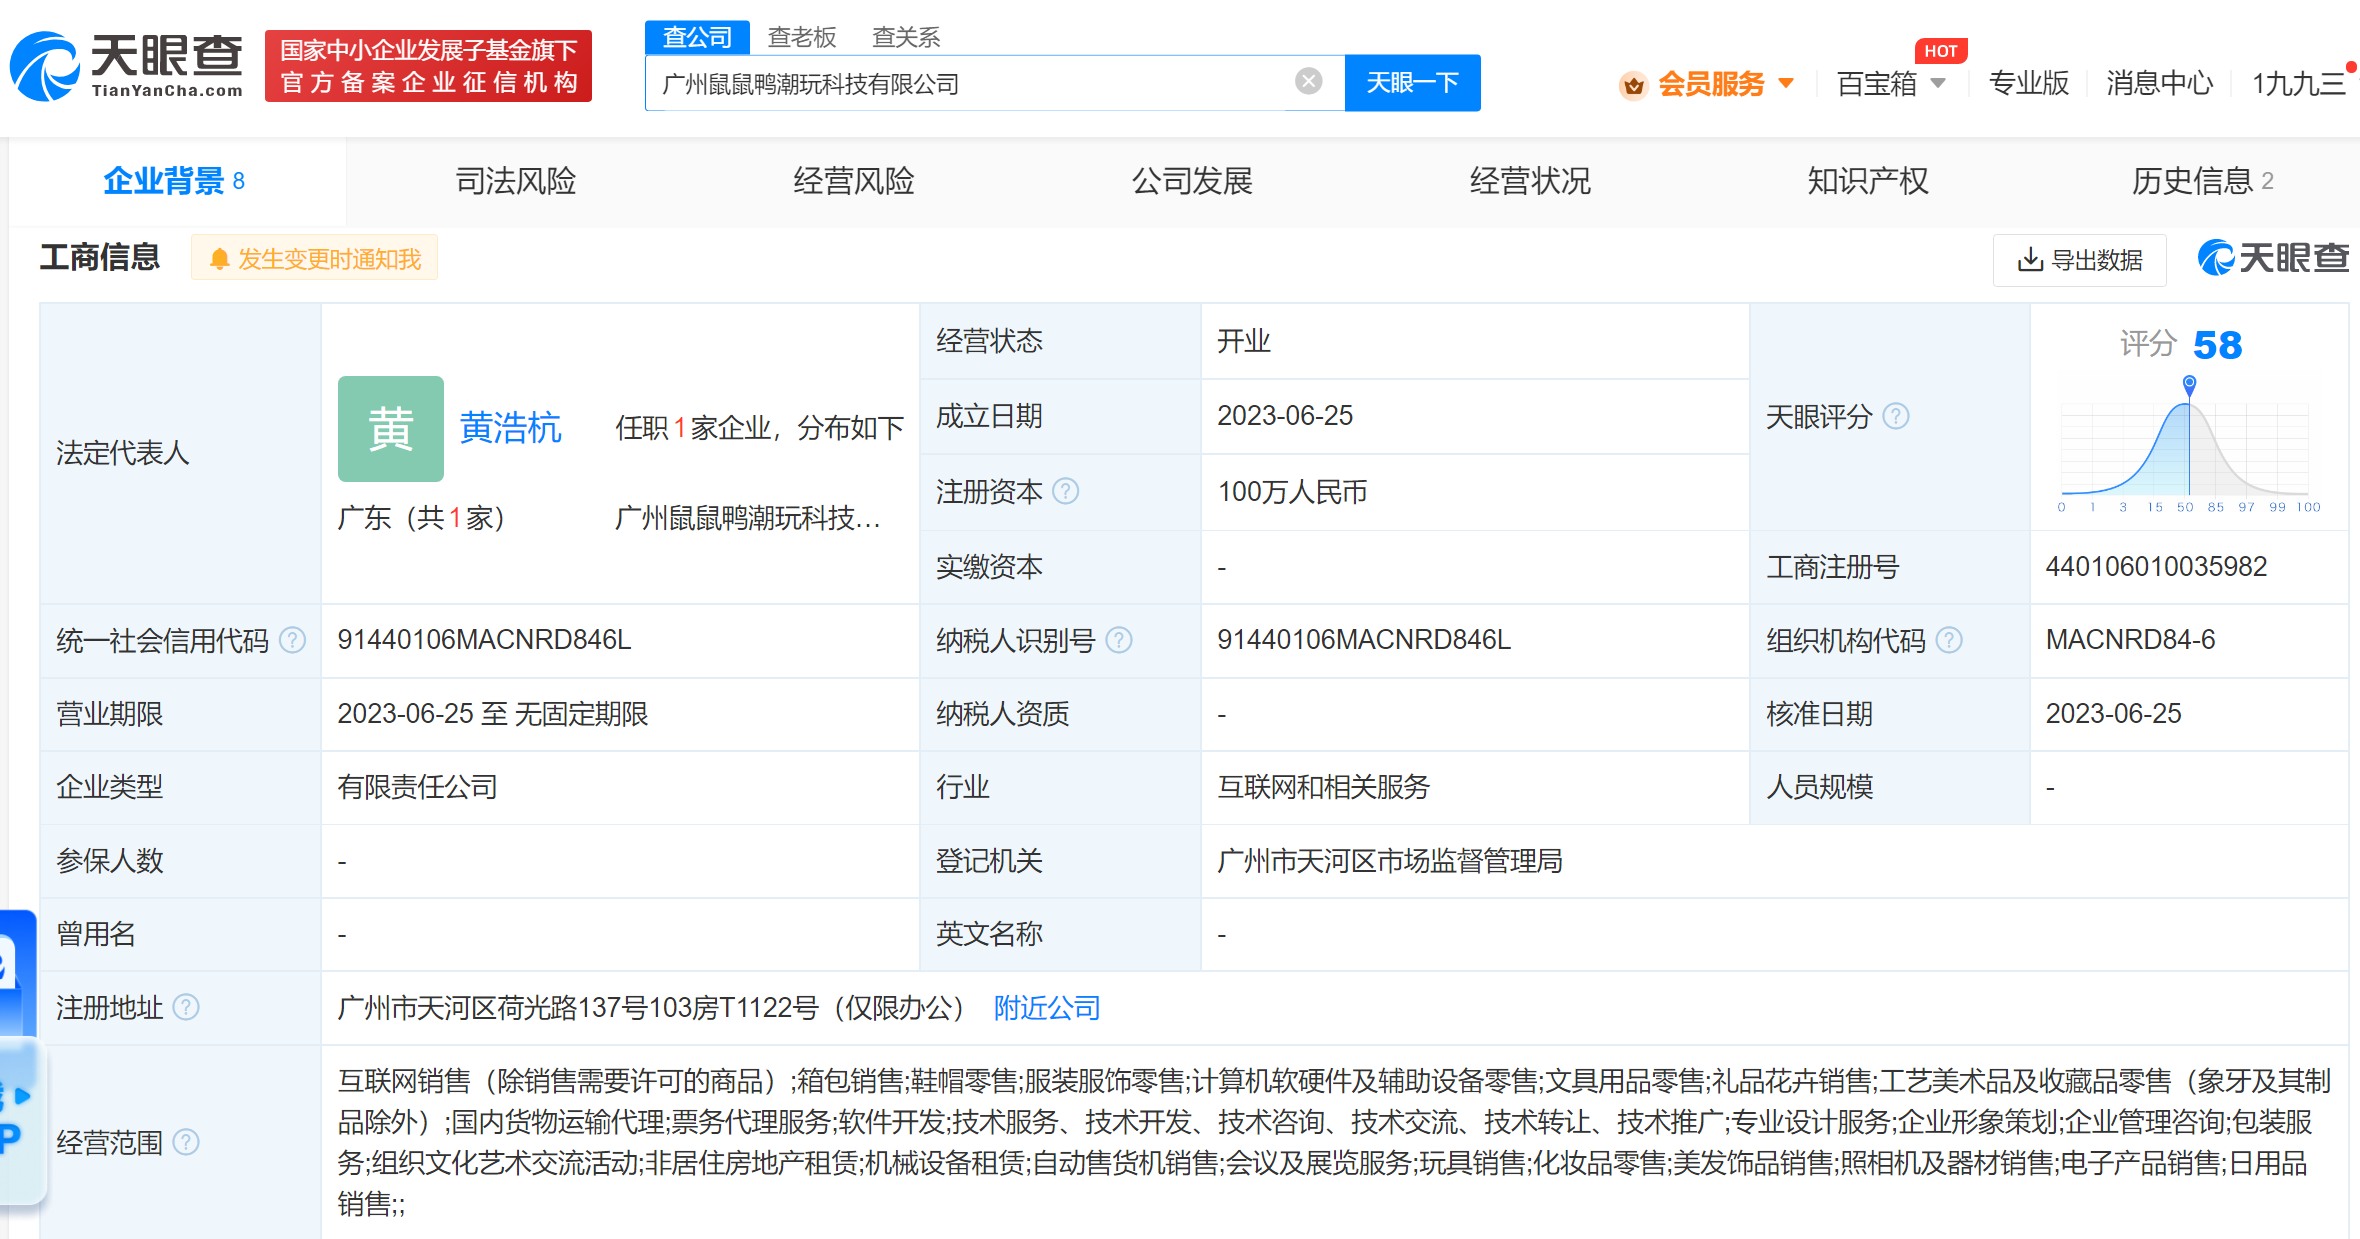Click the 天眼一下 search button
This screenshot has height=1239, width=2360.
pyautogui.click(x=1412, y=82)
